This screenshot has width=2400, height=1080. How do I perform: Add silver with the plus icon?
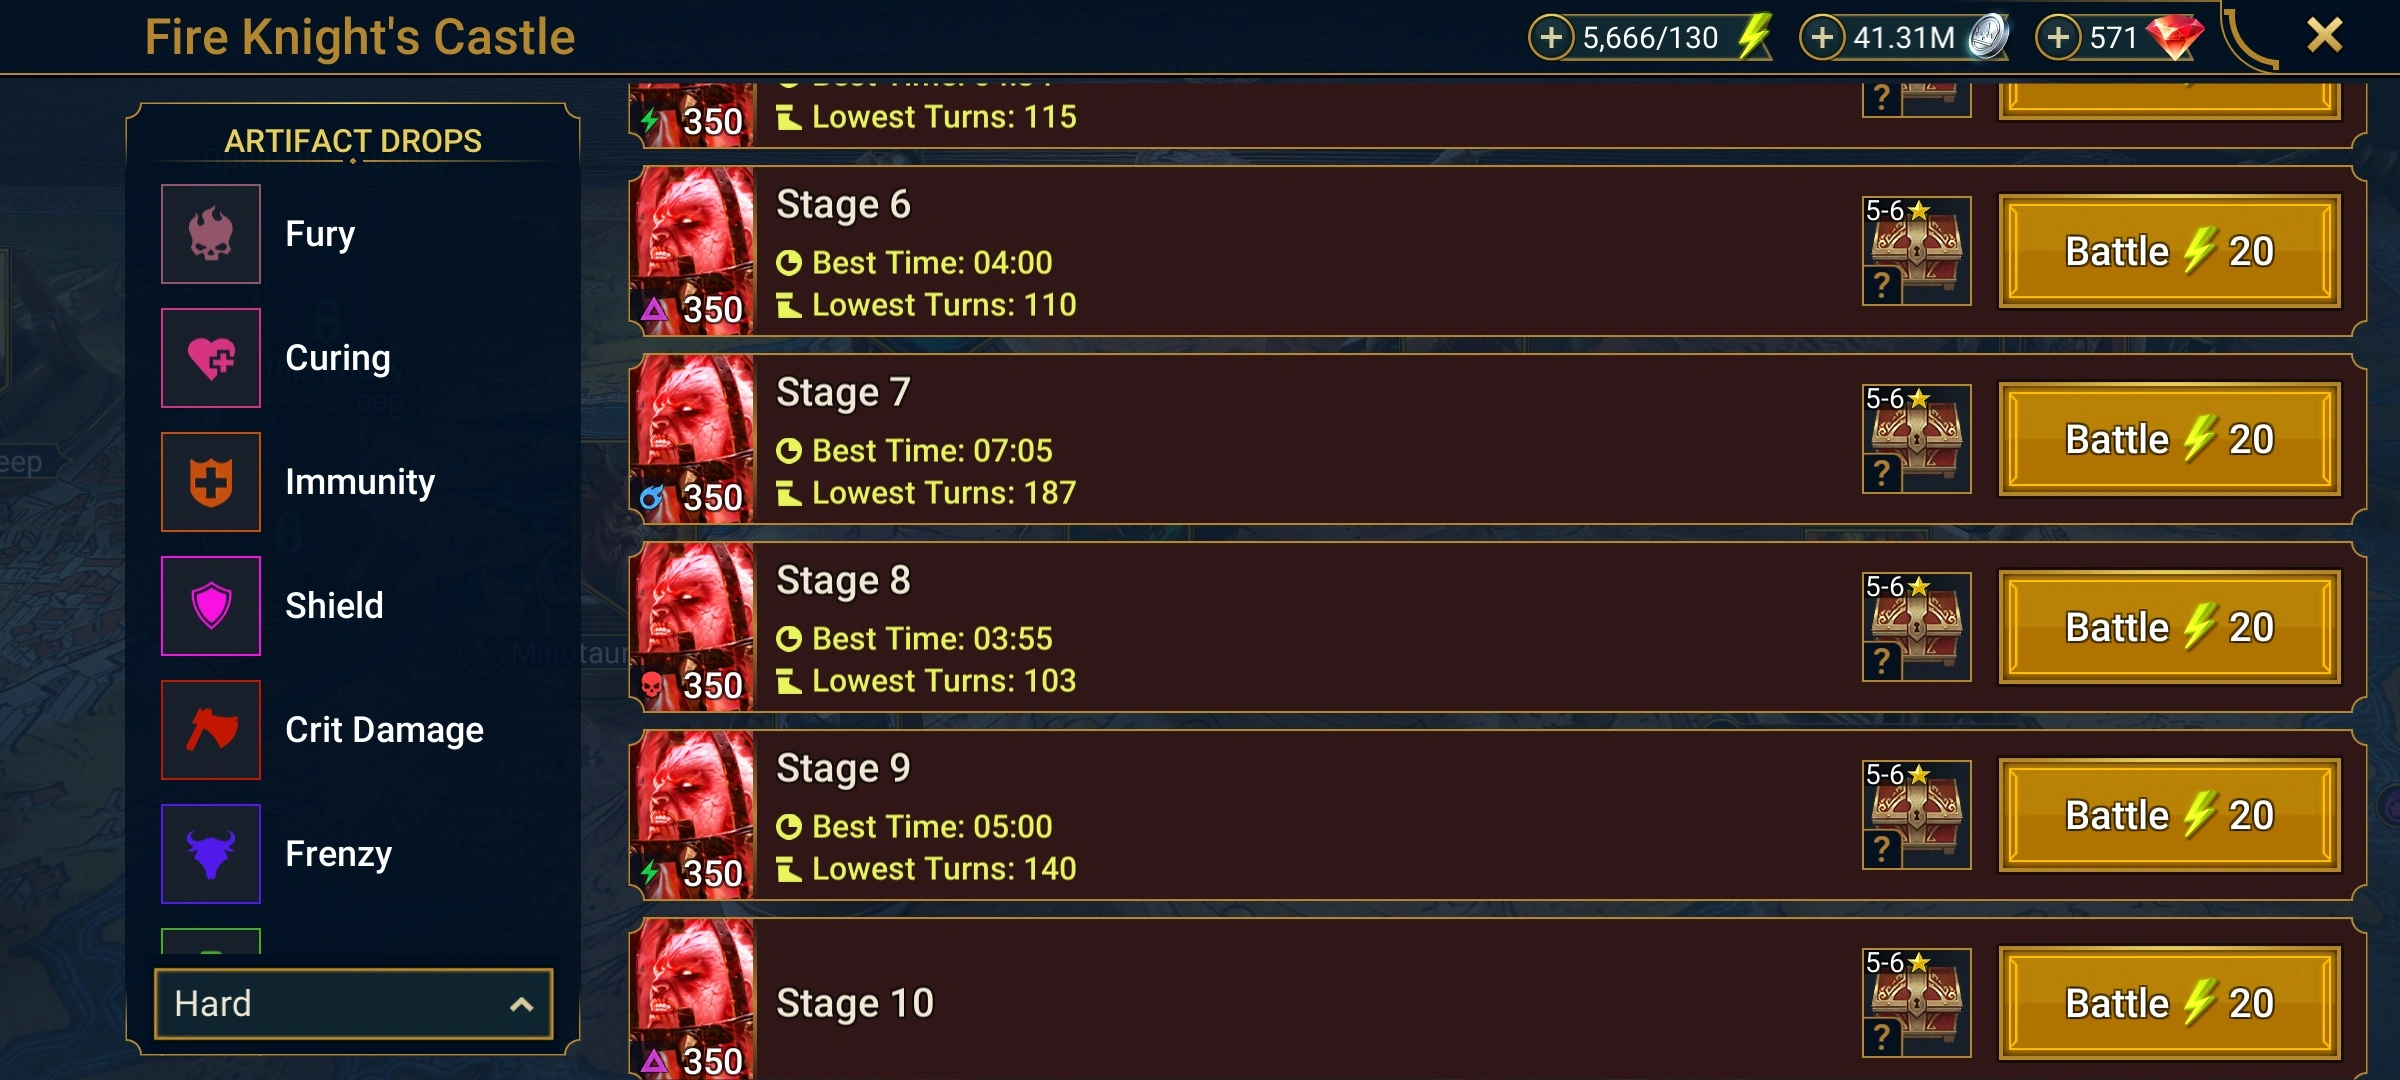(x=1822, y=38)
